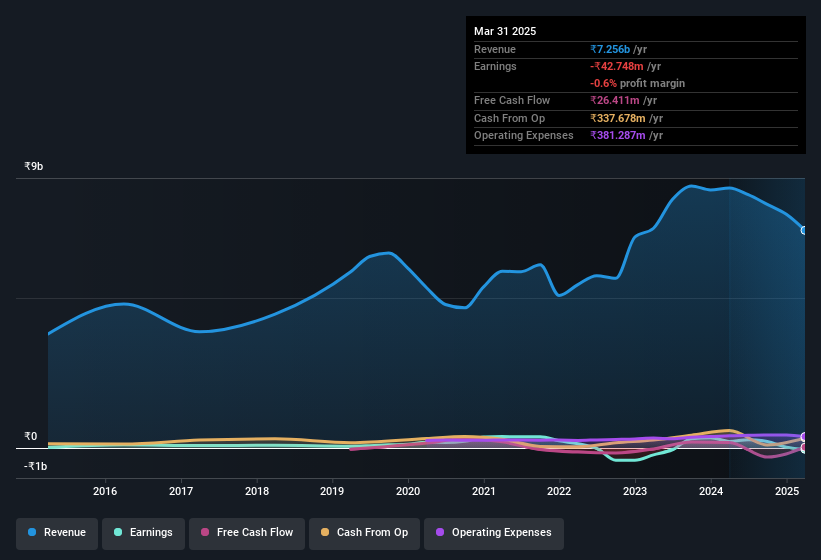Click the 2017 x-axis label
This screenshot has width=821, height=560.
click(181, 491)
